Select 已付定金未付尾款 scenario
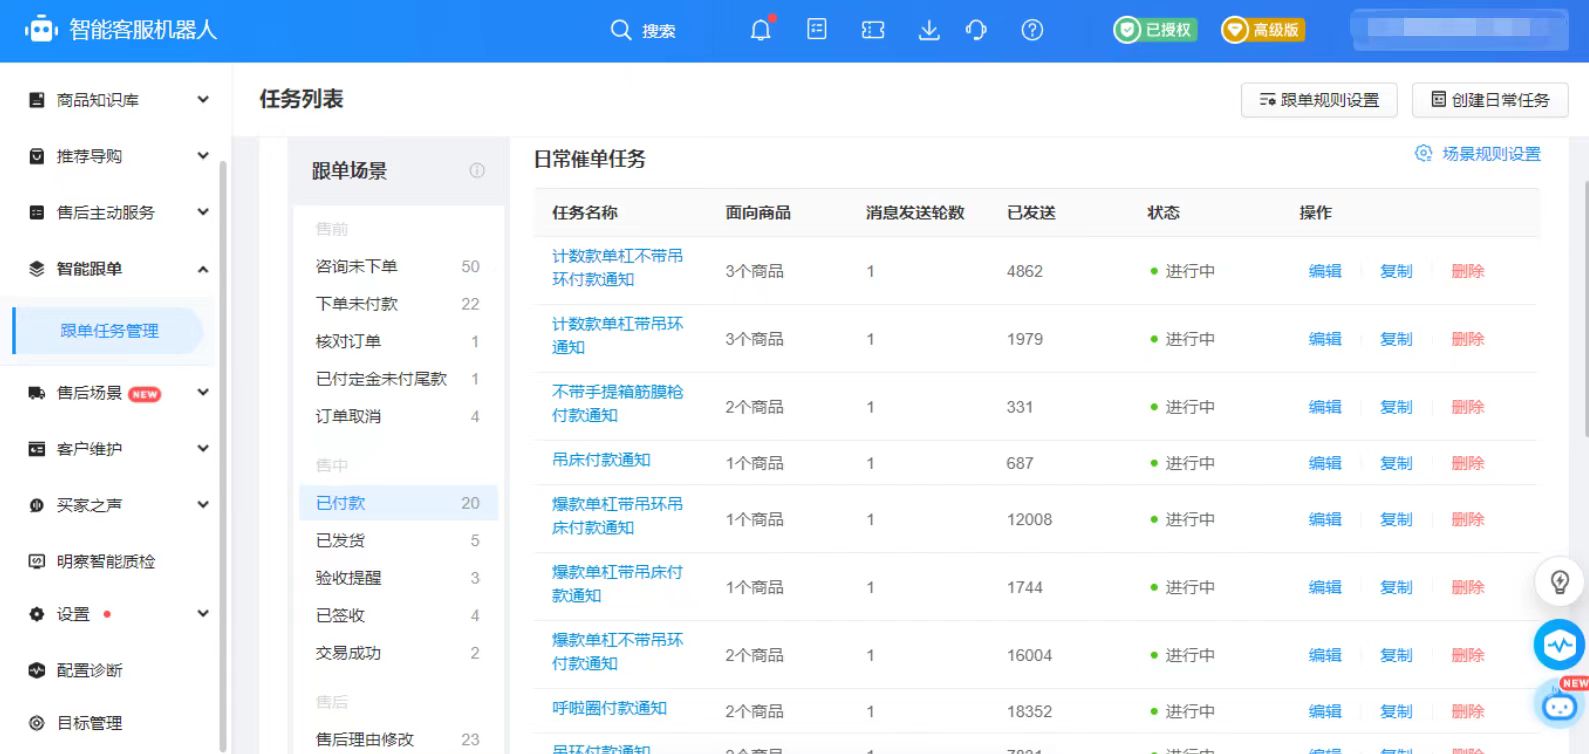The image size is (1589, 754). (x=398, y=379)
